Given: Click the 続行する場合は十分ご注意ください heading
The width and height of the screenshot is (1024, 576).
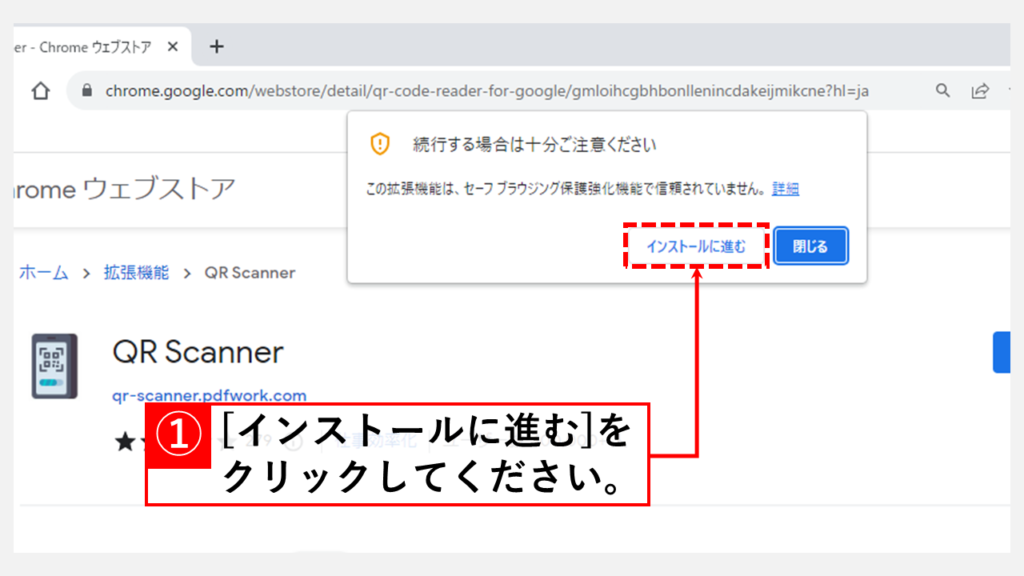Looking at the screenshot, I should click(534, 144).
